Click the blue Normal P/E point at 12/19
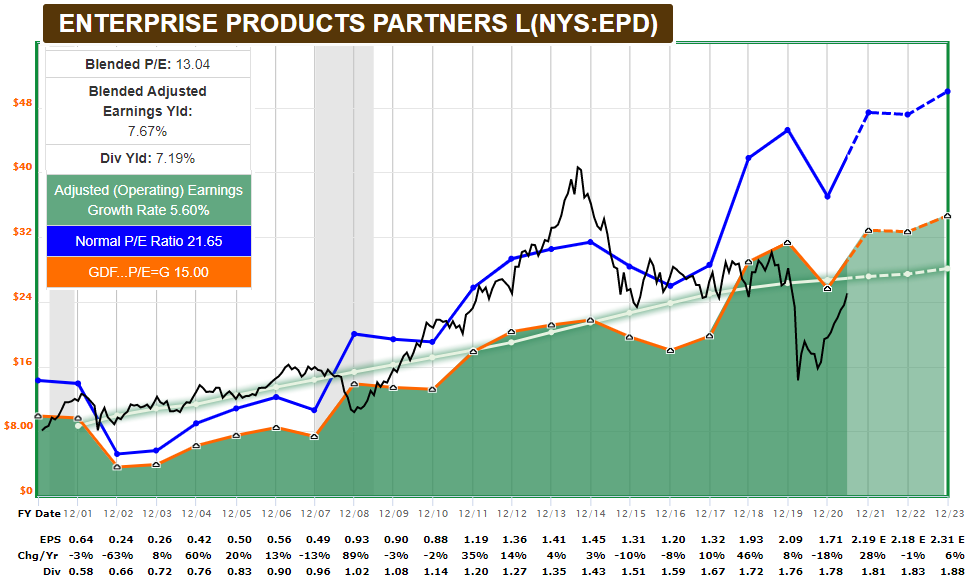Viewport: 970px width, 582px height. 788,130
